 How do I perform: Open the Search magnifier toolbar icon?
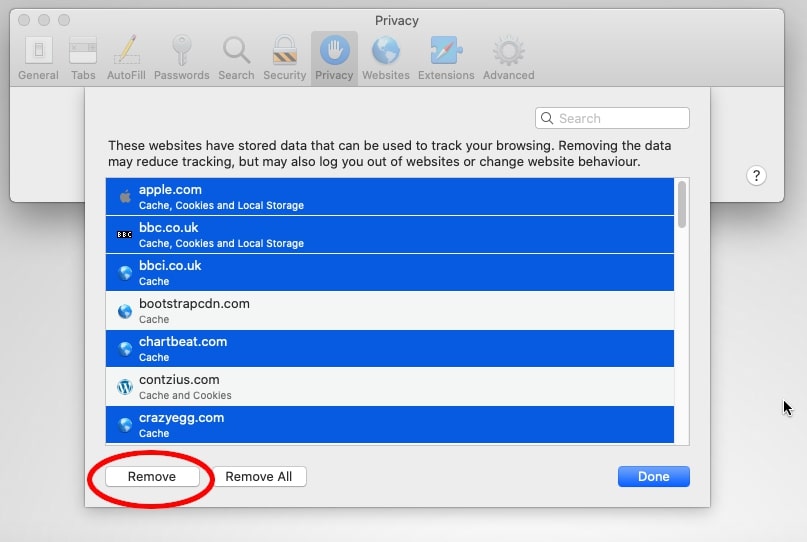pos(236,50)
